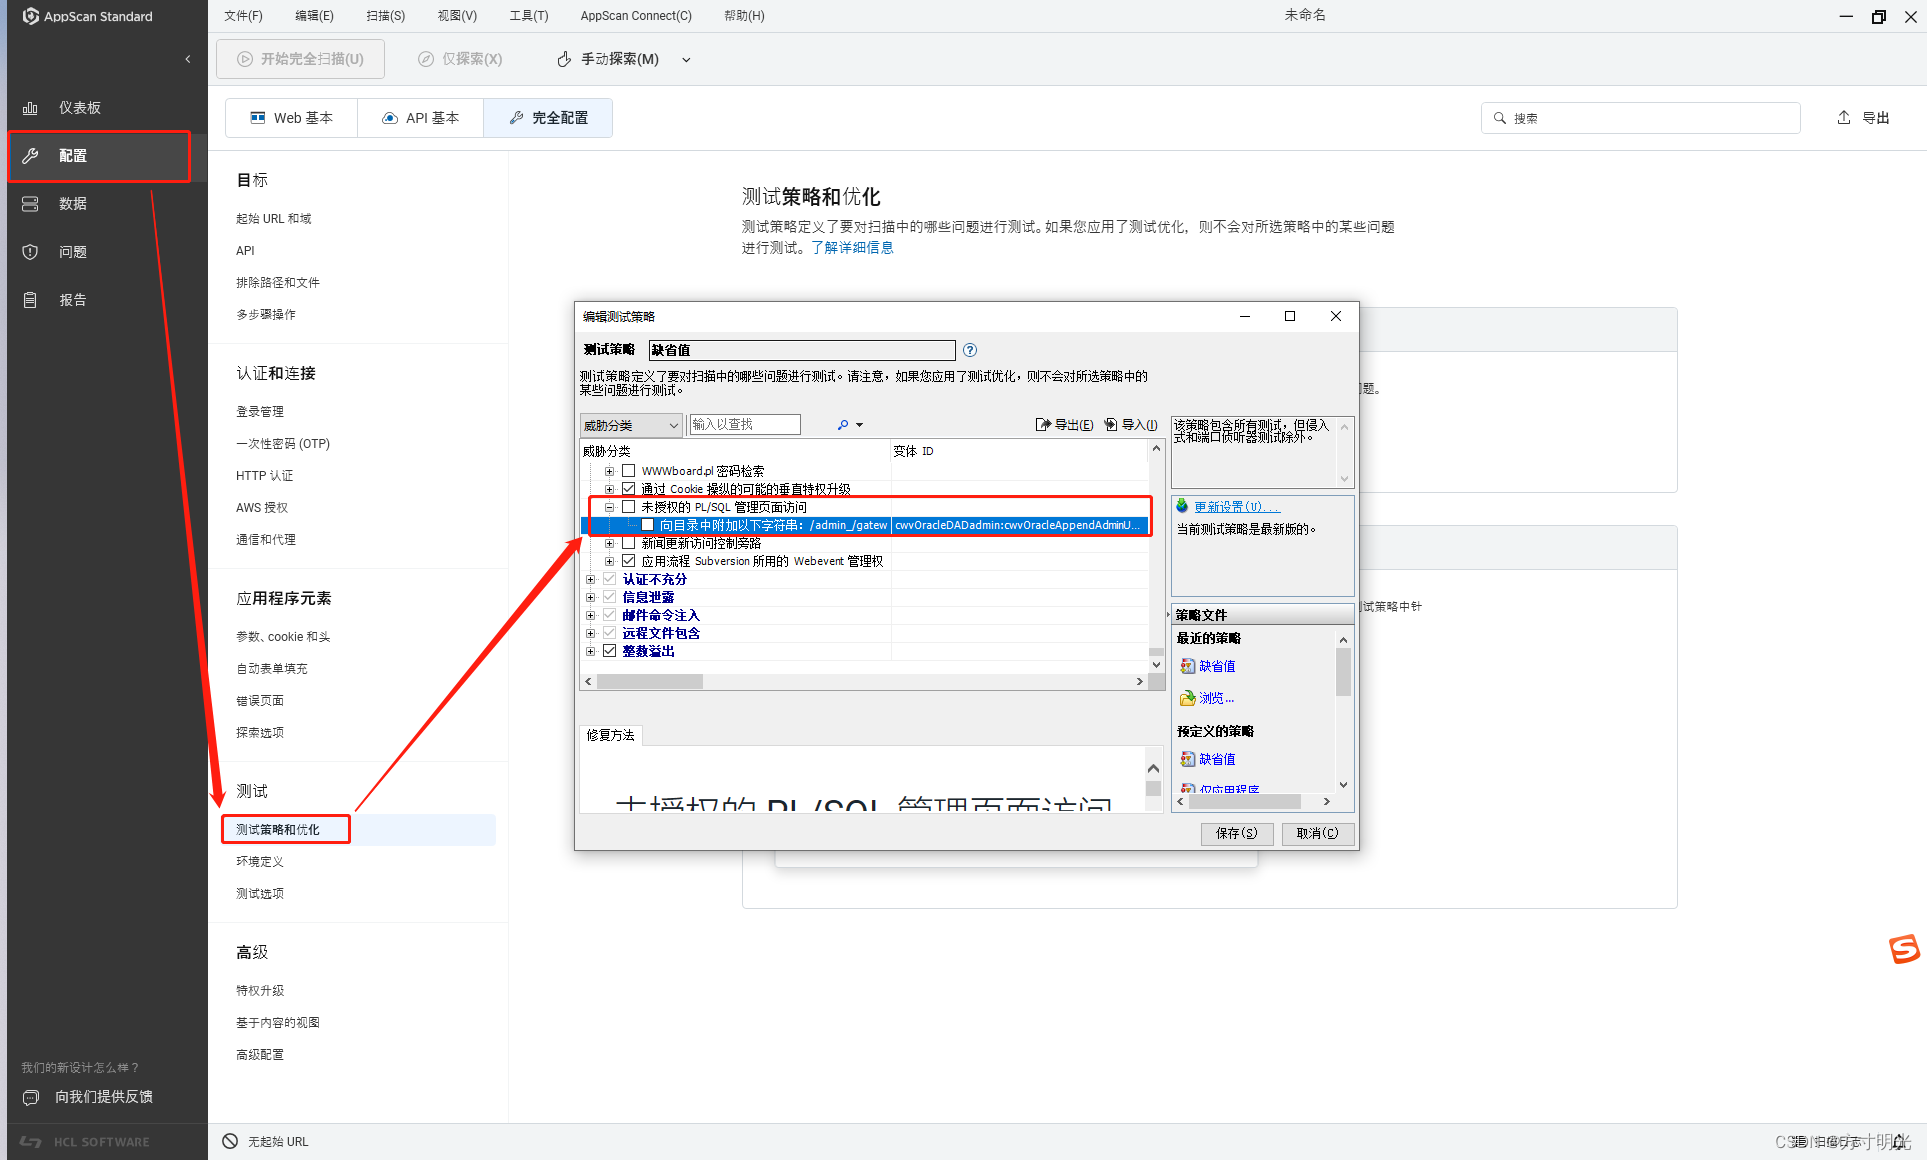Click the 无起始 URL status icon
The width and height of the screenshot is (1927, 1160).
pos(230,1141)
